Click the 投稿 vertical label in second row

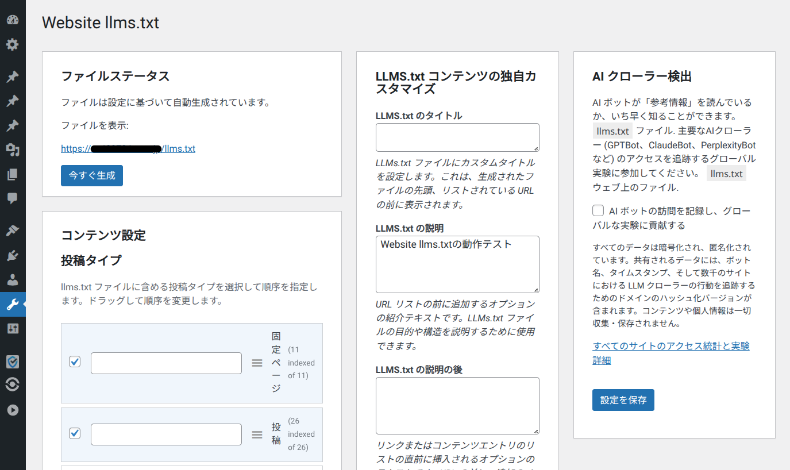click(276, 434)
